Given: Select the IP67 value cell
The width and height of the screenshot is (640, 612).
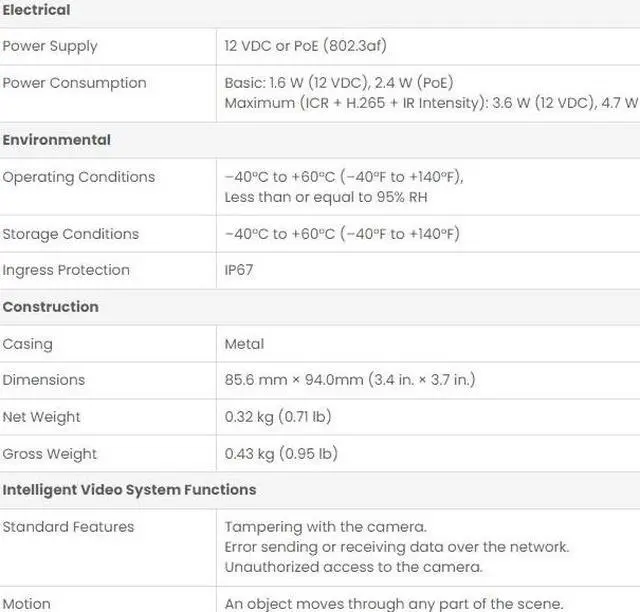Looking at the screenshot, I should [x=239, y=270].
